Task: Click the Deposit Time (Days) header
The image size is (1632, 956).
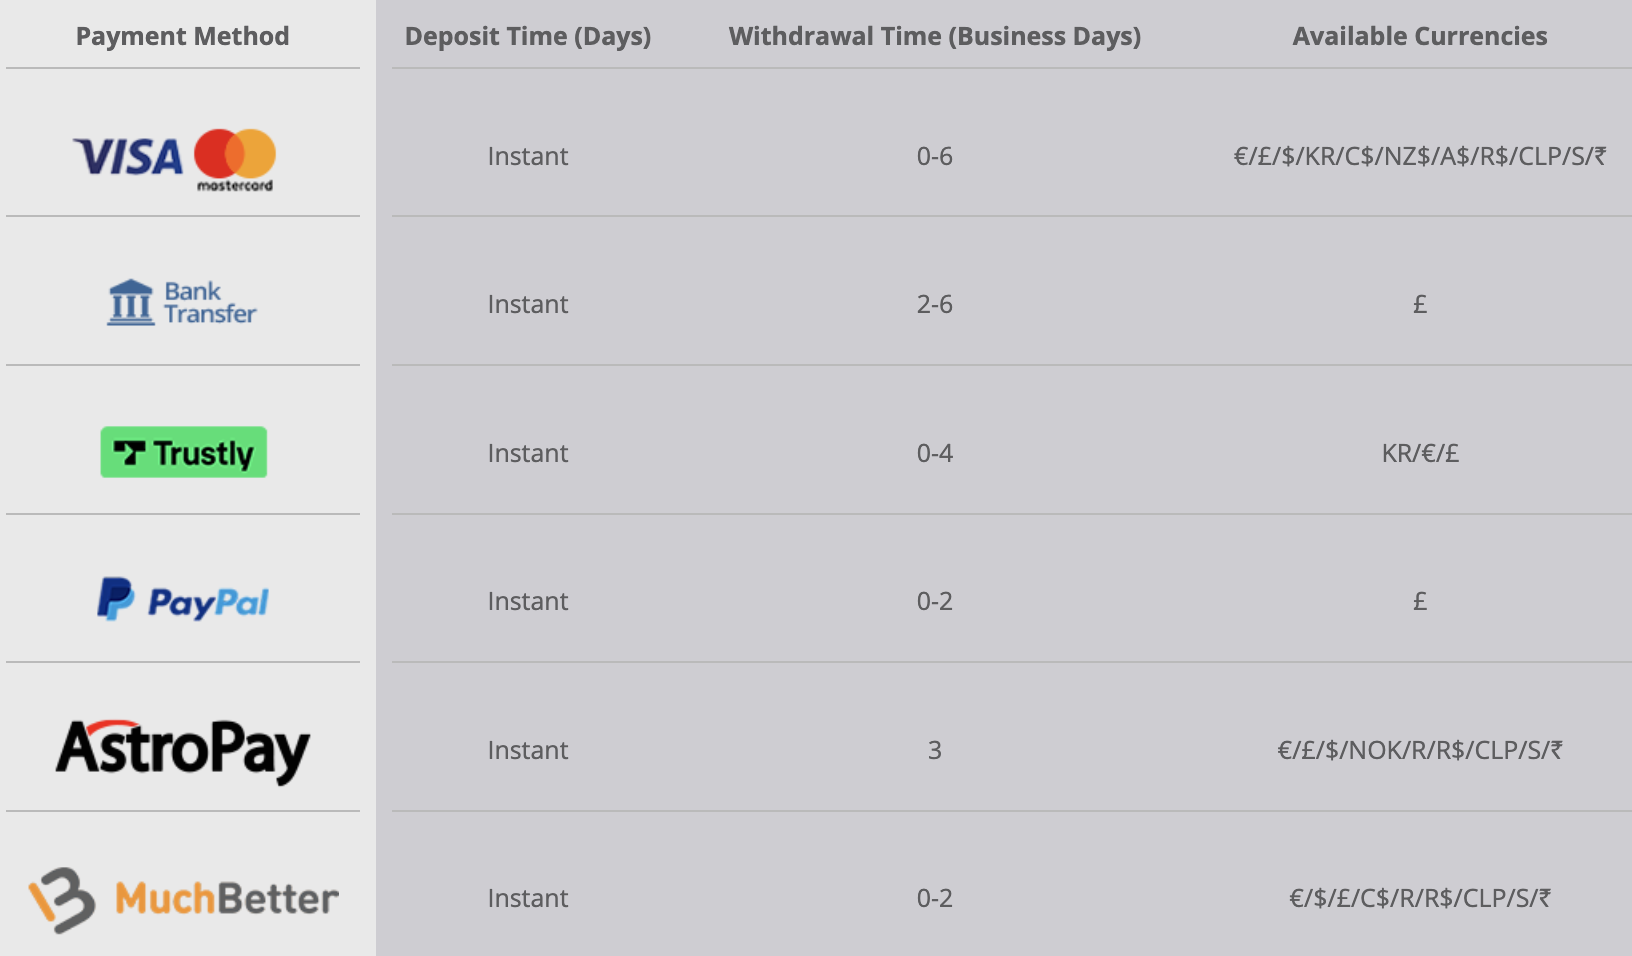Action: [x=528, y=37]
